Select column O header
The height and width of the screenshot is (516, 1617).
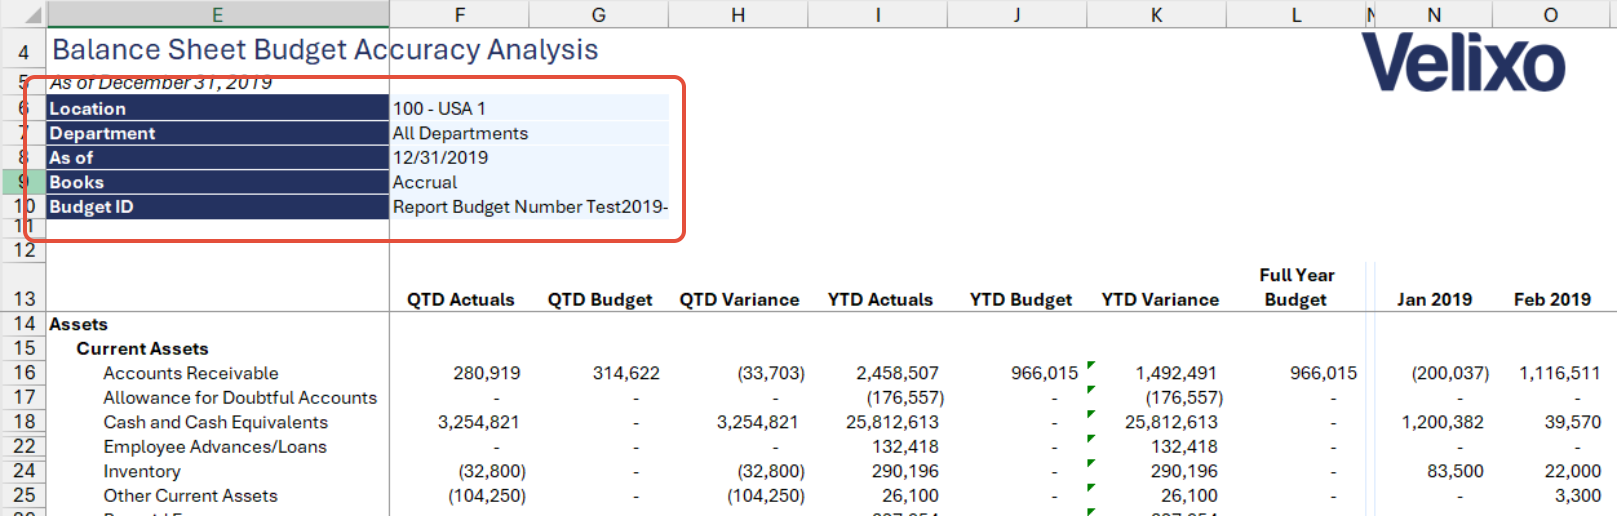click(1551, 14)
